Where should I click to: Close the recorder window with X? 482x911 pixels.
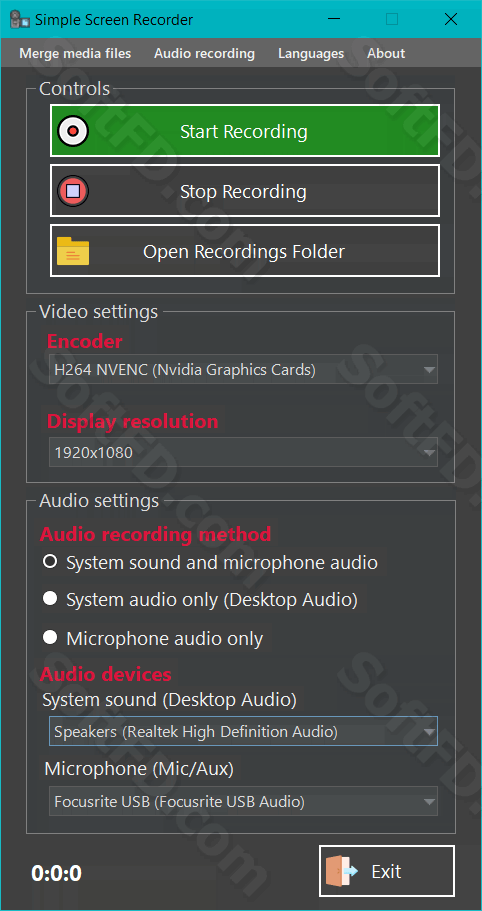coord(451,19)
